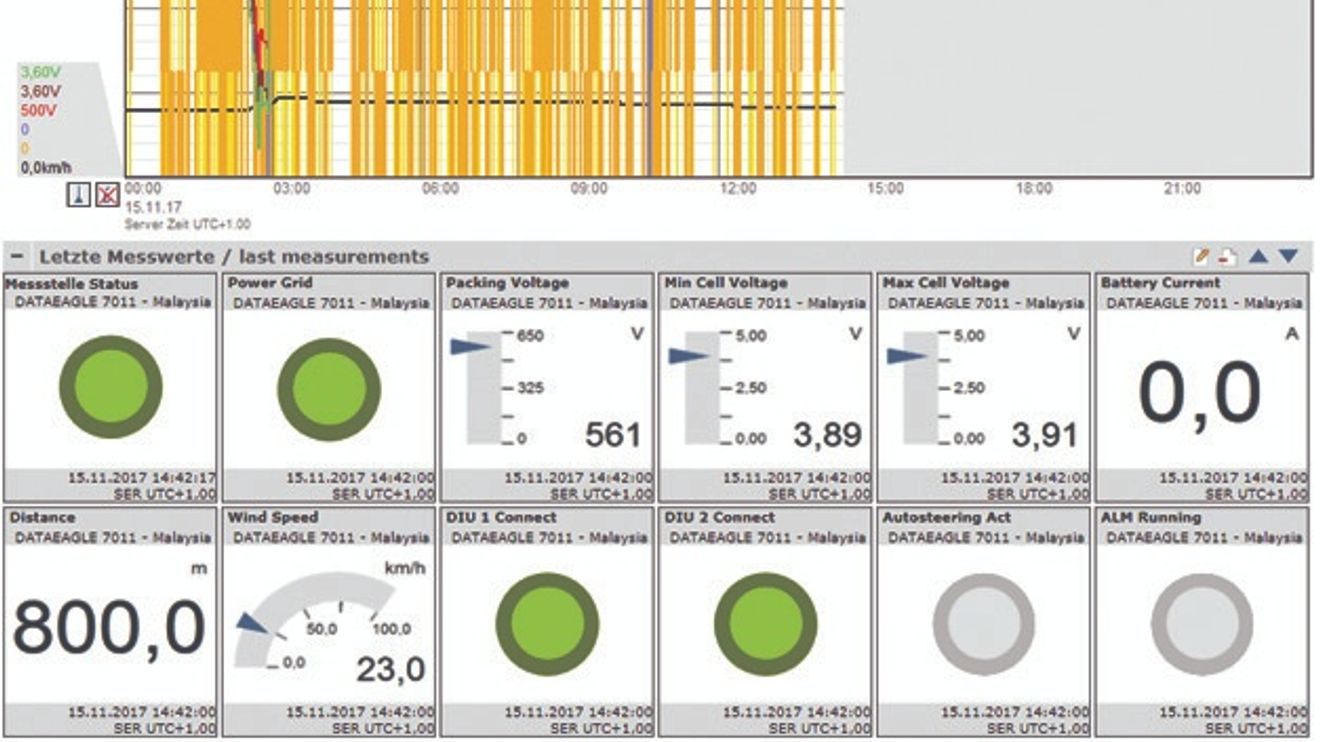The image size is (1320, 742).
Task: Click the 12:00 time axis label
Action: click(738, 188)
